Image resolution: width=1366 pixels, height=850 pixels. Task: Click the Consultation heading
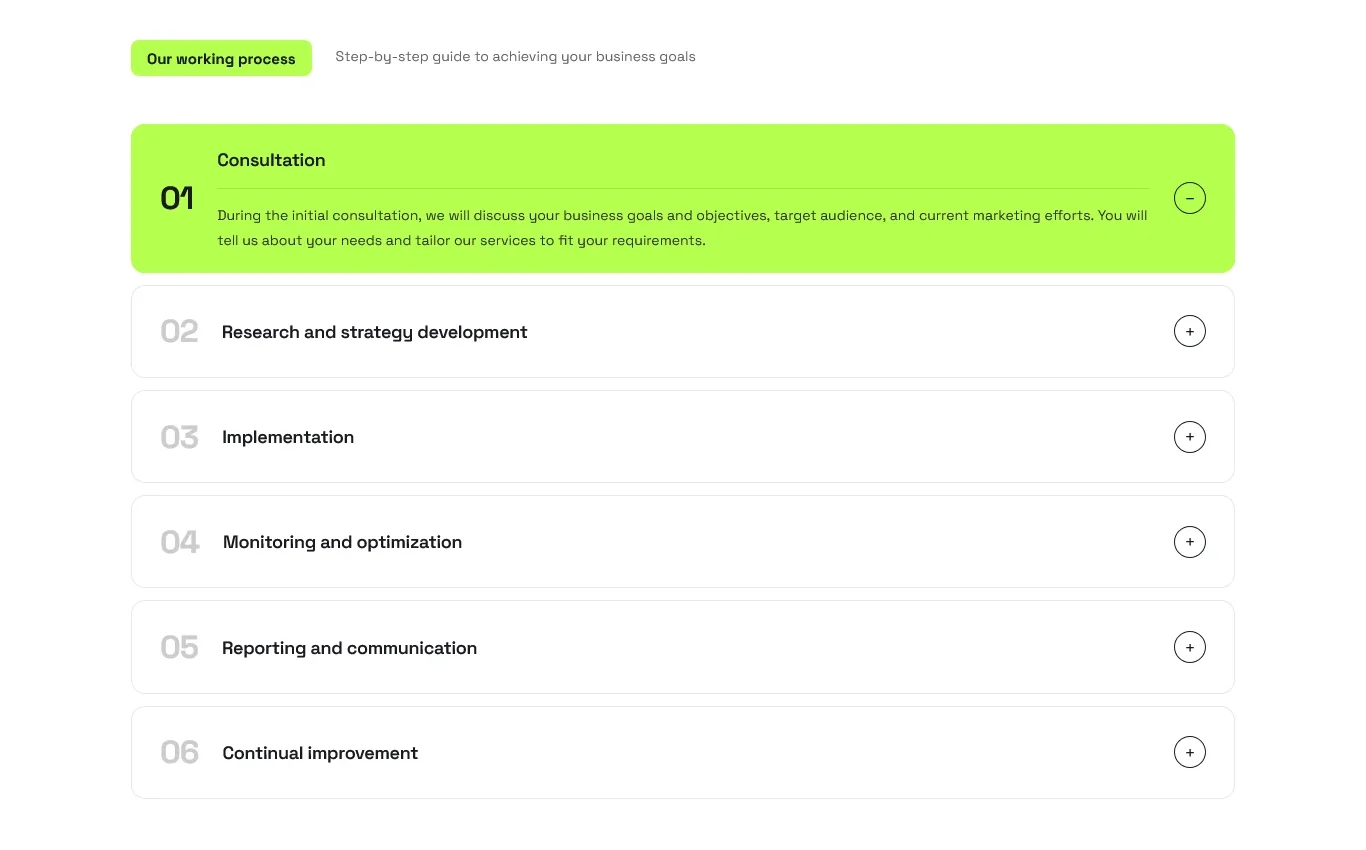[x=271, y=160]
